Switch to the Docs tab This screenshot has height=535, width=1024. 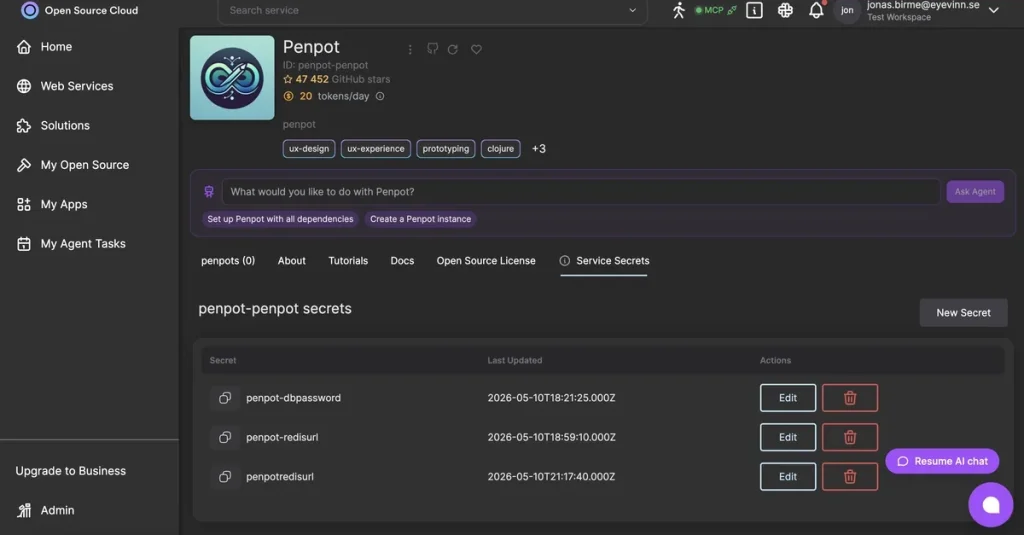(402, 261)
